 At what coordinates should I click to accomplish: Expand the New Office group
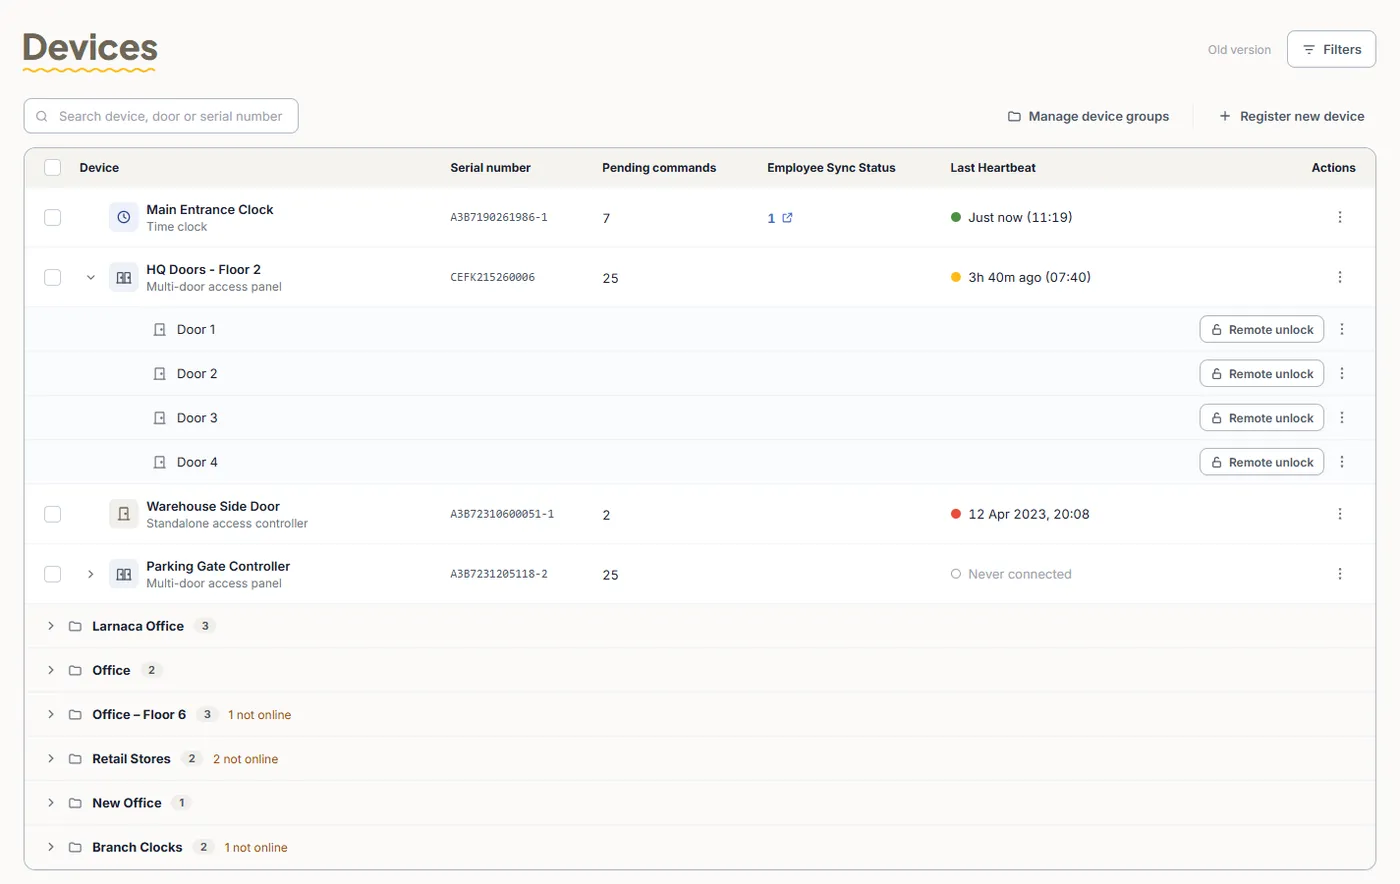click(x=51, y=803)
